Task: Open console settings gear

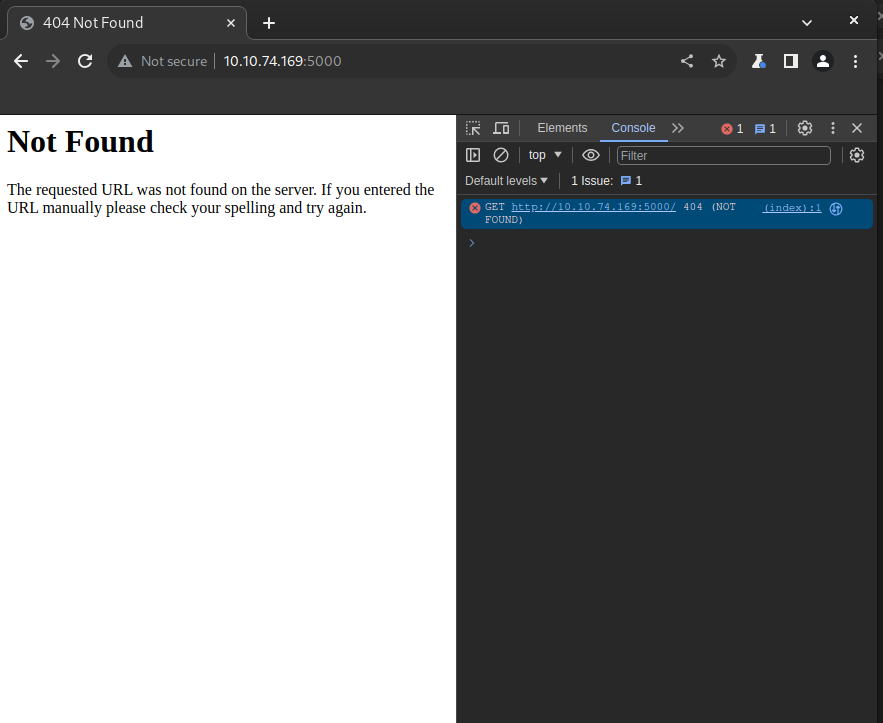Action: point(857,155)
